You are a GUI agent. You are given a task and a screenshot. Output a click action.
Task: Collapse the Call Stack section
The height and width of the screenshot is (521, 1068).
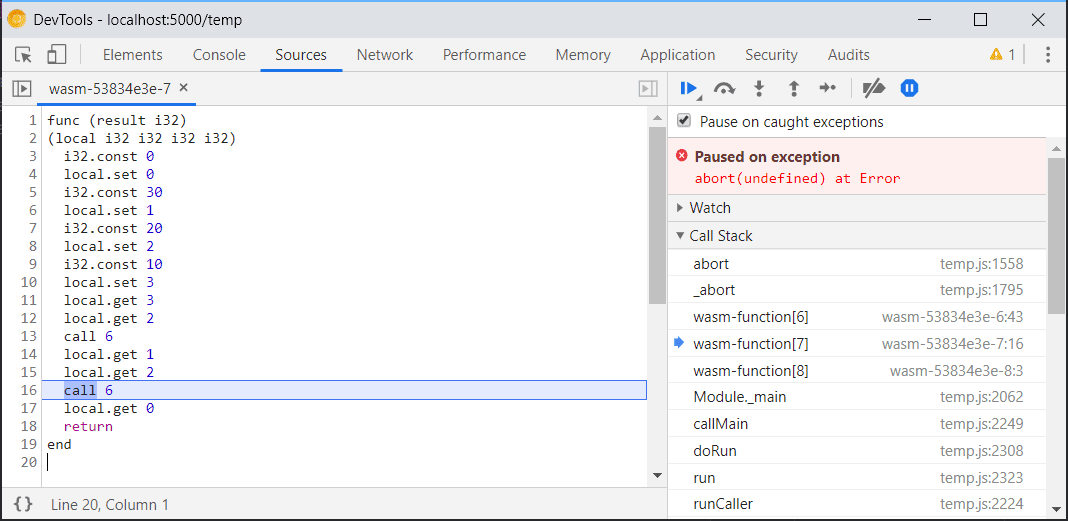pos(720,236)
